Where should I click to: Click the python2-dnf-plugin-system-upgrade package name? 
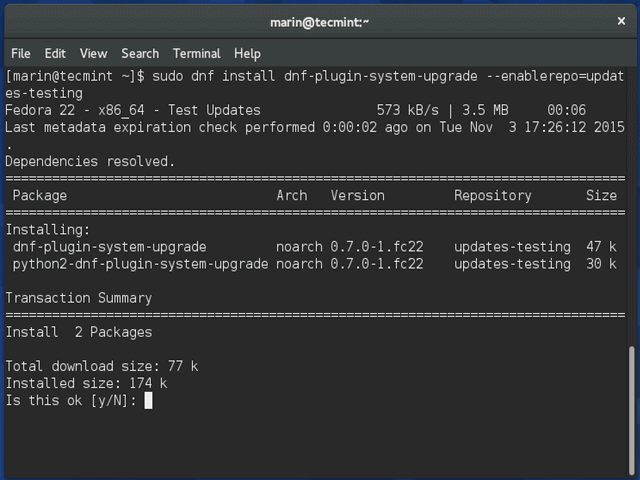(141, 264)
